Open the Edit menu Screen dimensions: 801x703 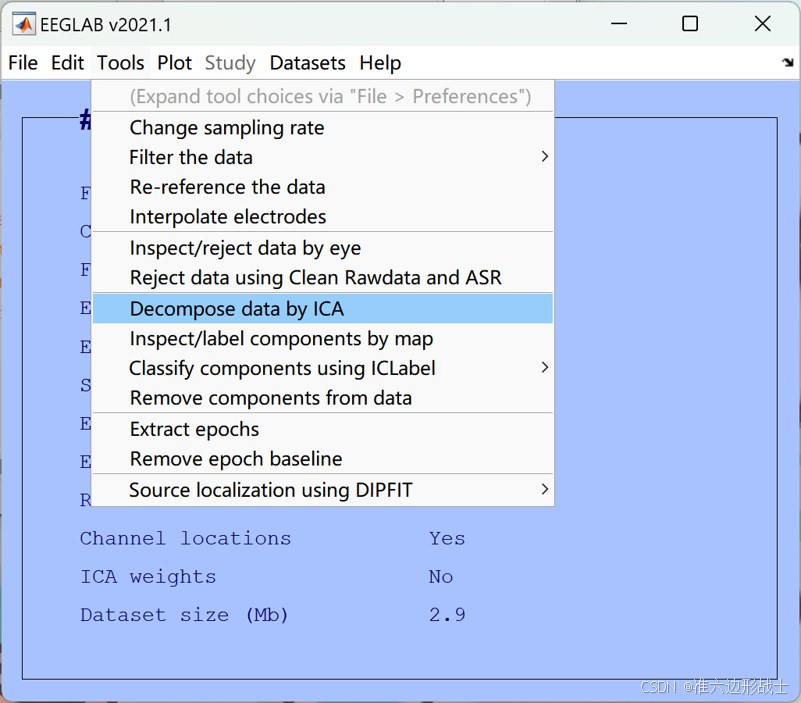[x=67, y=63]
